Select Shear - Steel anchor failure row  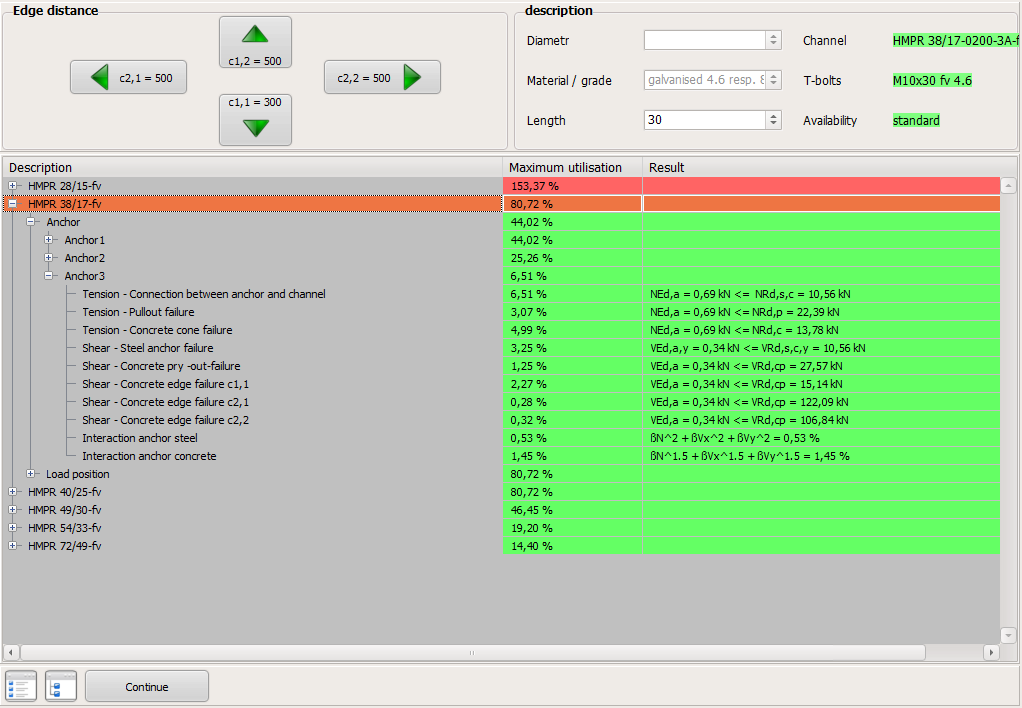(x=501, y=348)
